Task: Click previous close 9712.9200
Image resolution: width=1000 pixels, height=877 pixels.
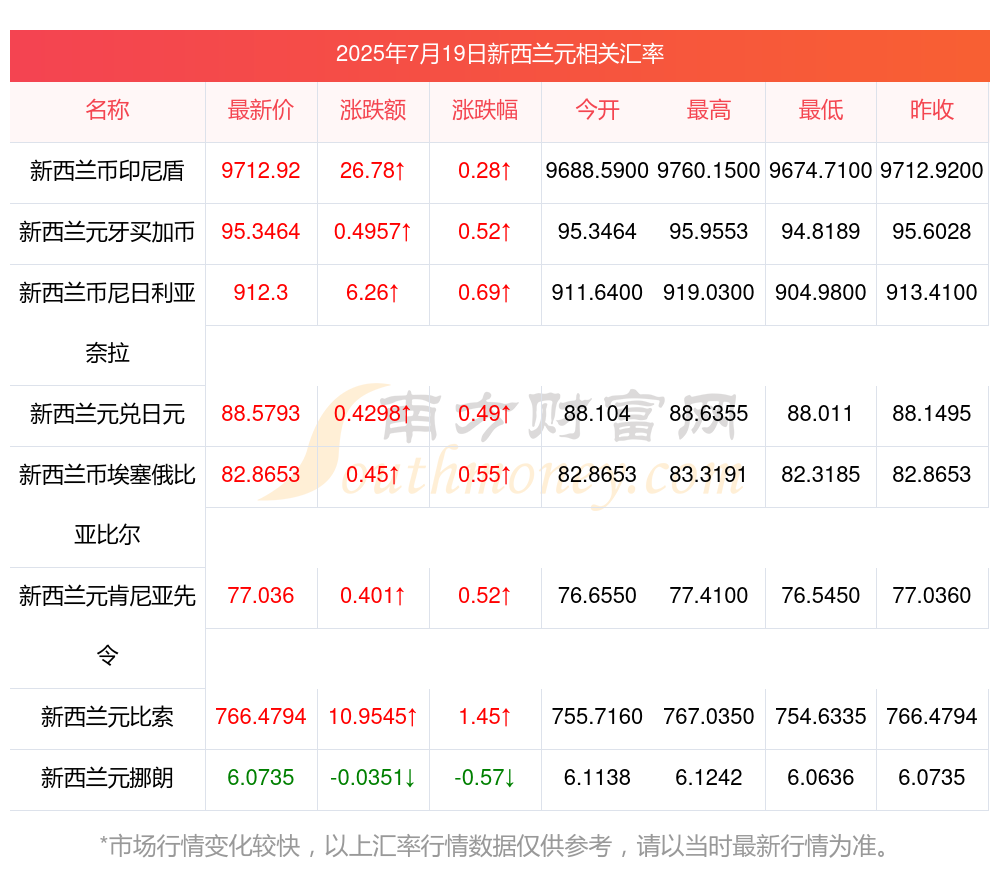Action: click(x=932, y=171)
